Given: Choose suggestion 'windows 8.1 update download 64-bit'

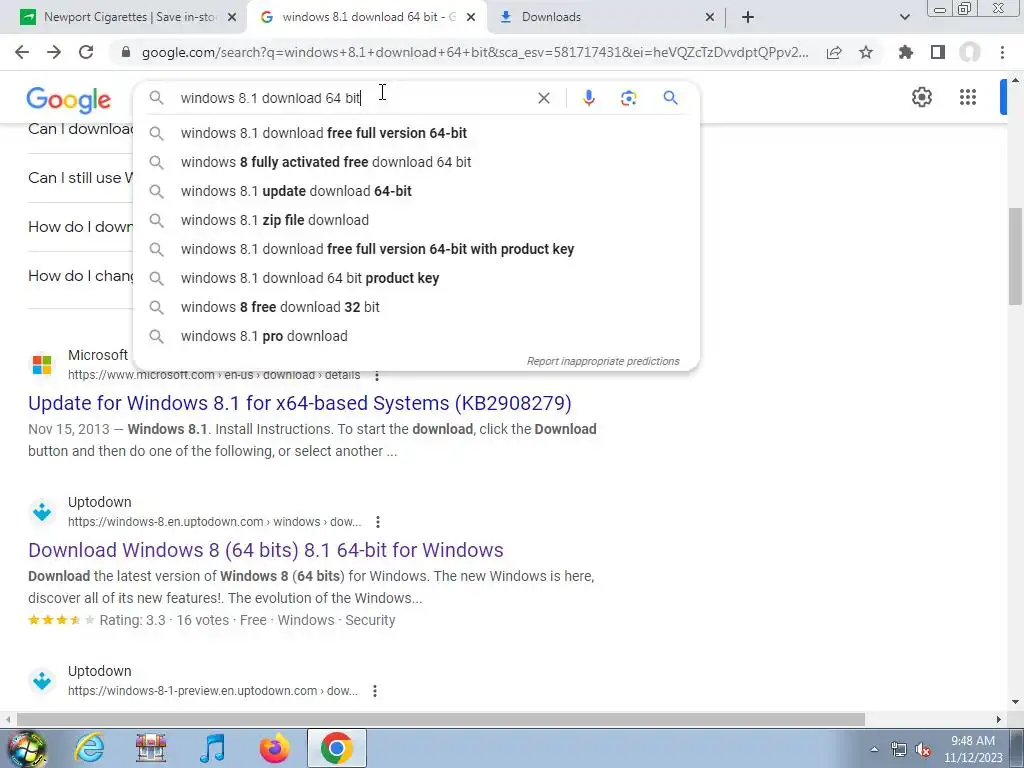Looking at the screenshot, I should coord(416,191).
